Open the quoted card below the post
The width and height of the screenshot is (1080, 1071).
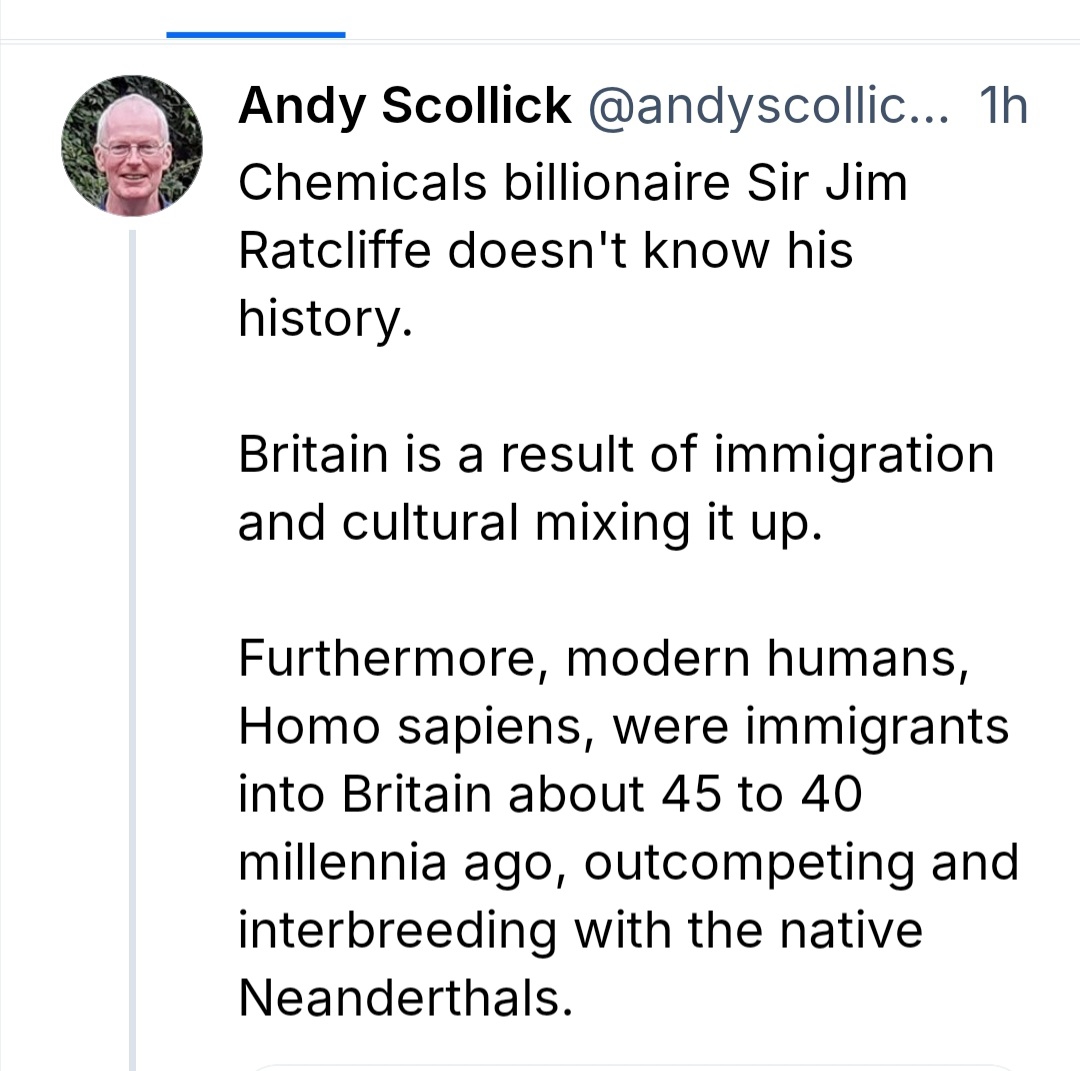(630, 1066)
